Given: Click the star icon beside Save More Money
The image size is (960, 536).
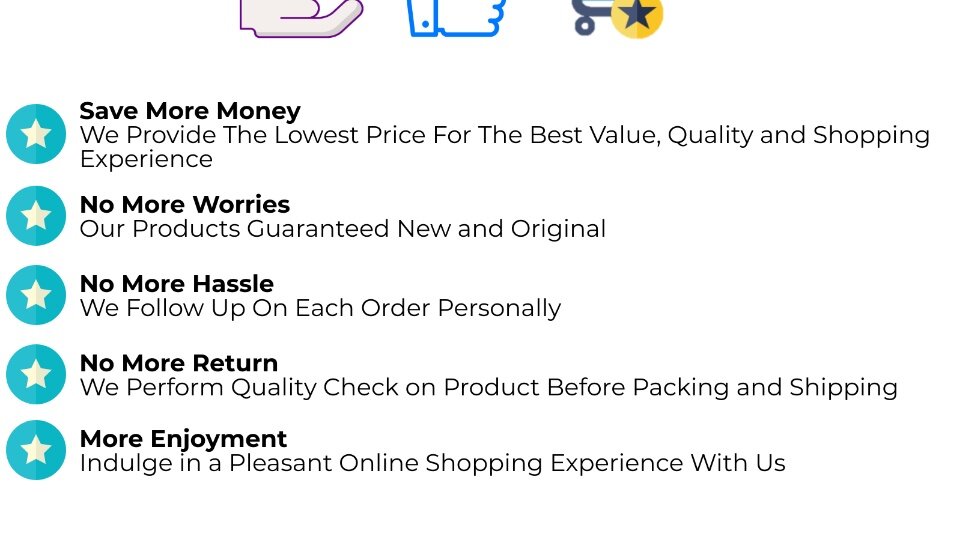Looking at the screenshot, I should pyautogui.click(x=36, y=134).
